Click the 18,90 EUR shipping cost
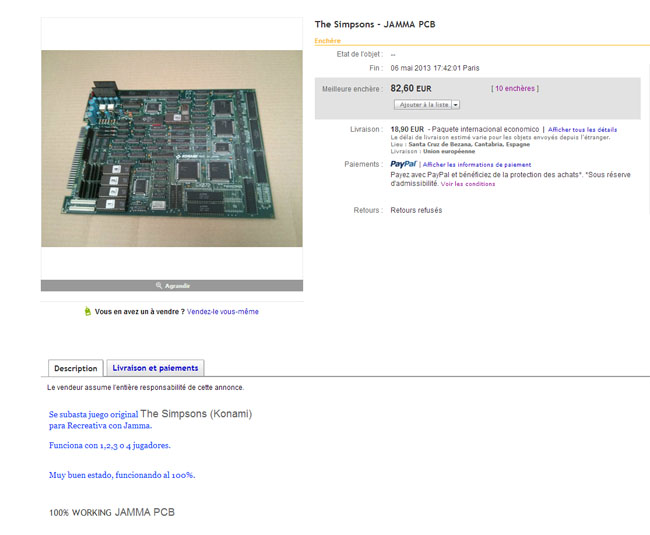The width and height of the screenshot is (650, 535). tap(407, 129)
